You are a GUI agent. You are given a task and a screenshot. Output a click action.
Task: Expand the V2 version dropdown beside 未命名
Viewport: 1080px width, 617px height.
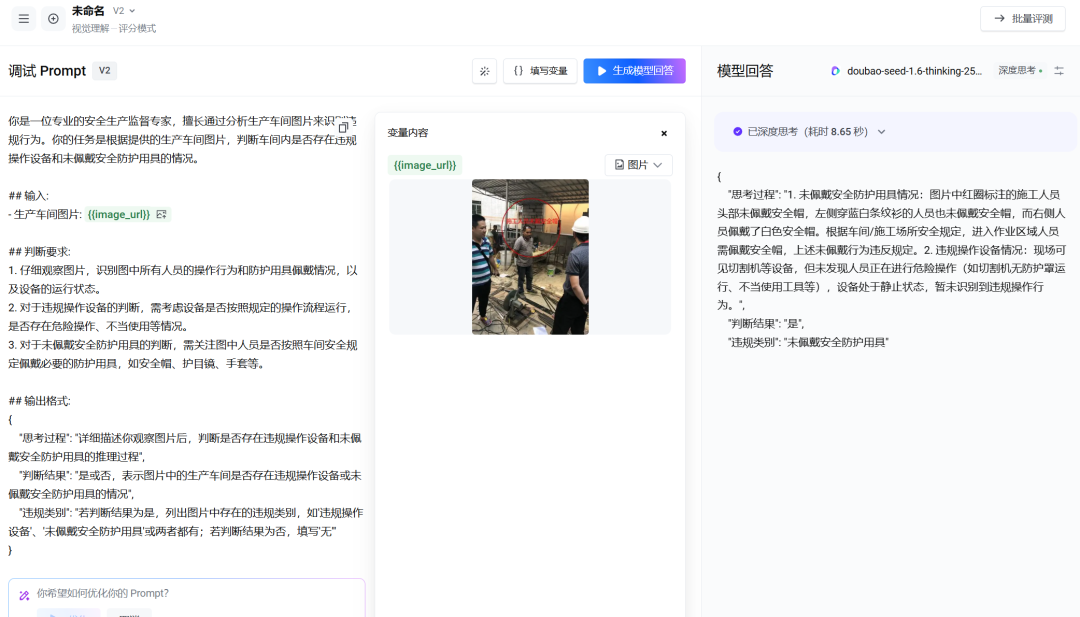(x=124, y=11)
